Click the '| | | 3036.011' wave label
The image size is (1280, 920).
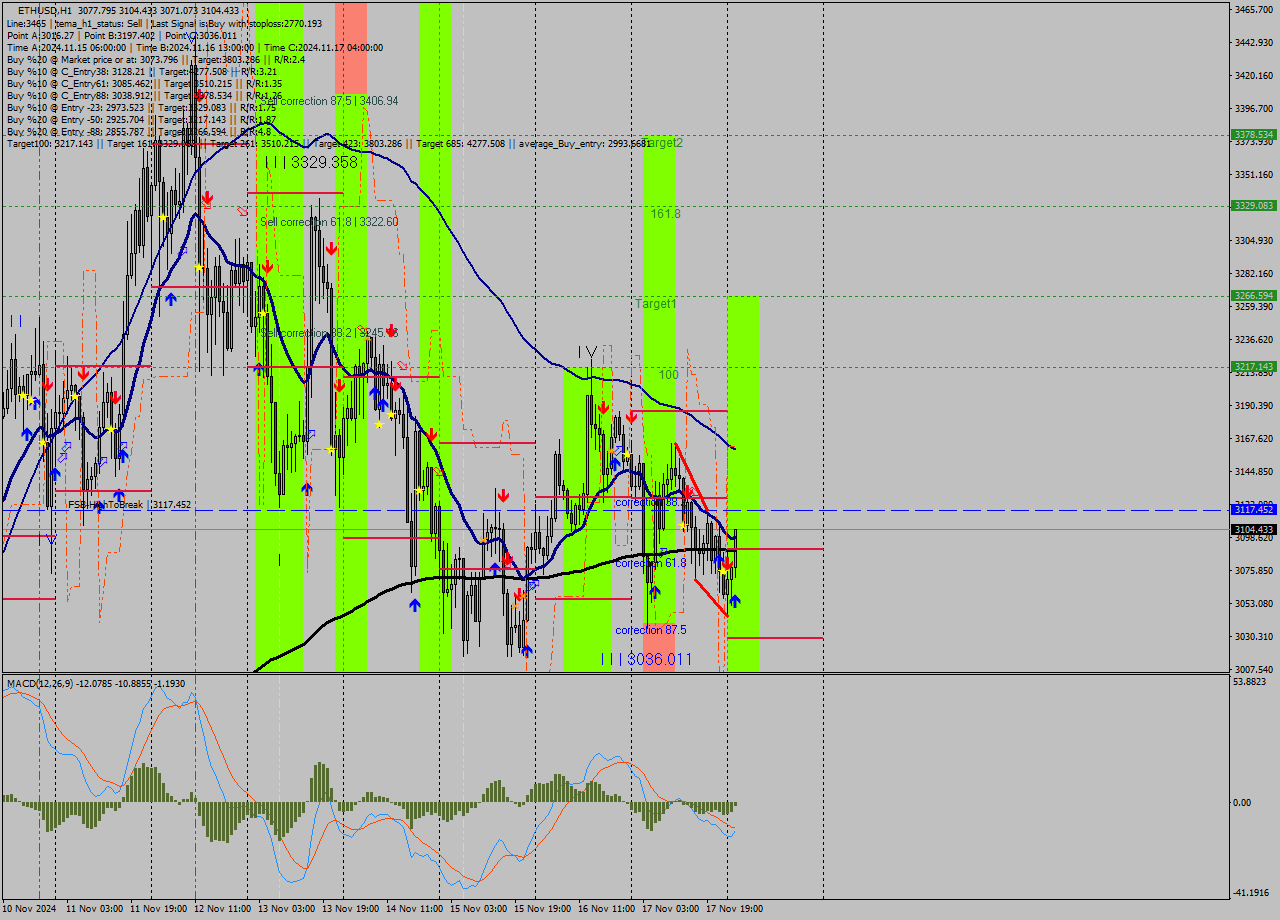tap(646, 659)
